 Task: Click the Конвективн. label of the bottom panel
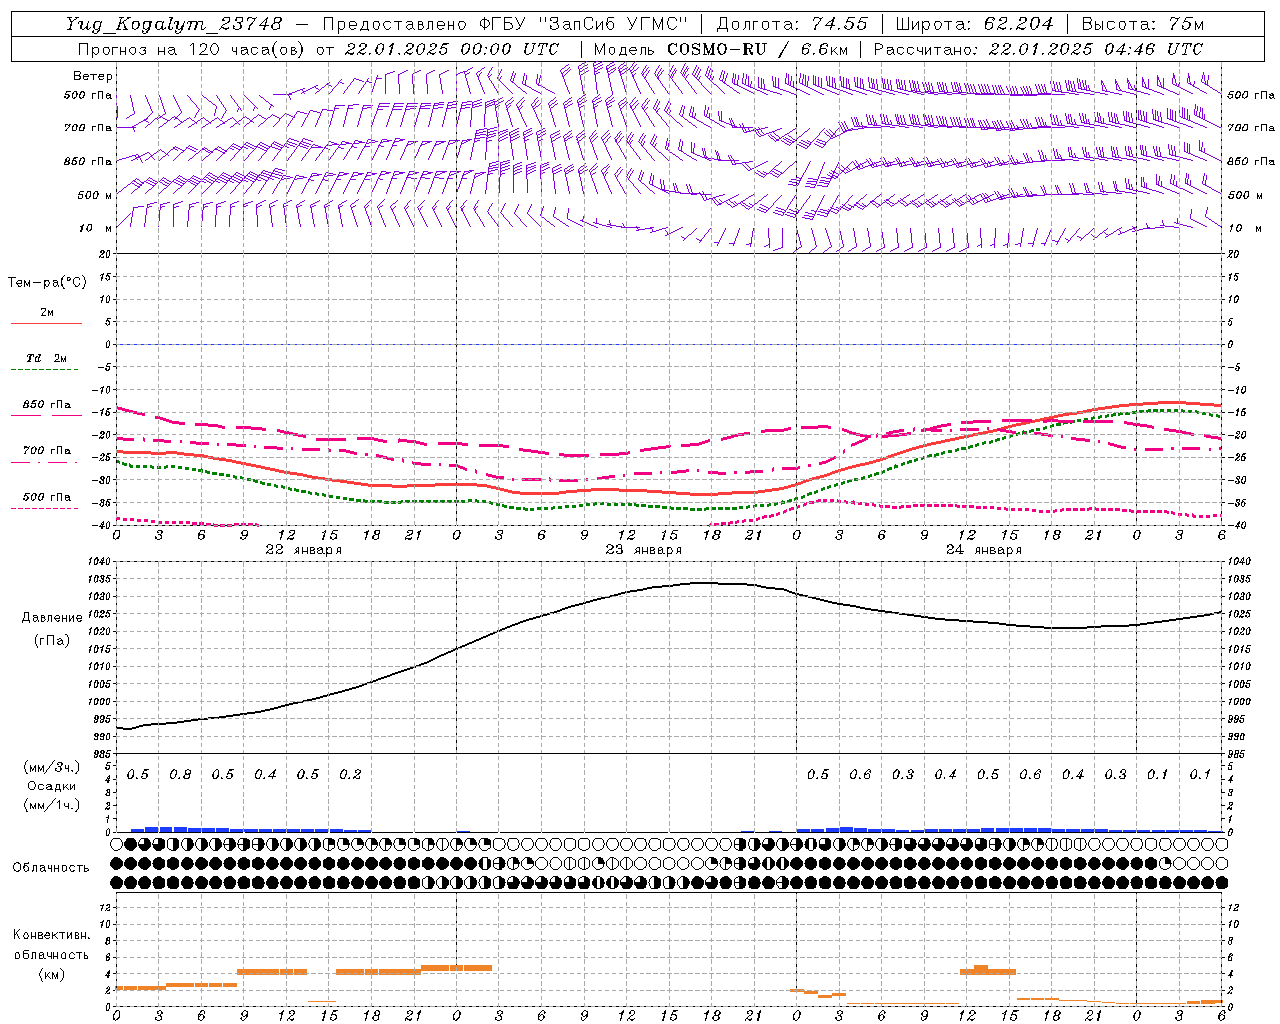coord(51,935)
